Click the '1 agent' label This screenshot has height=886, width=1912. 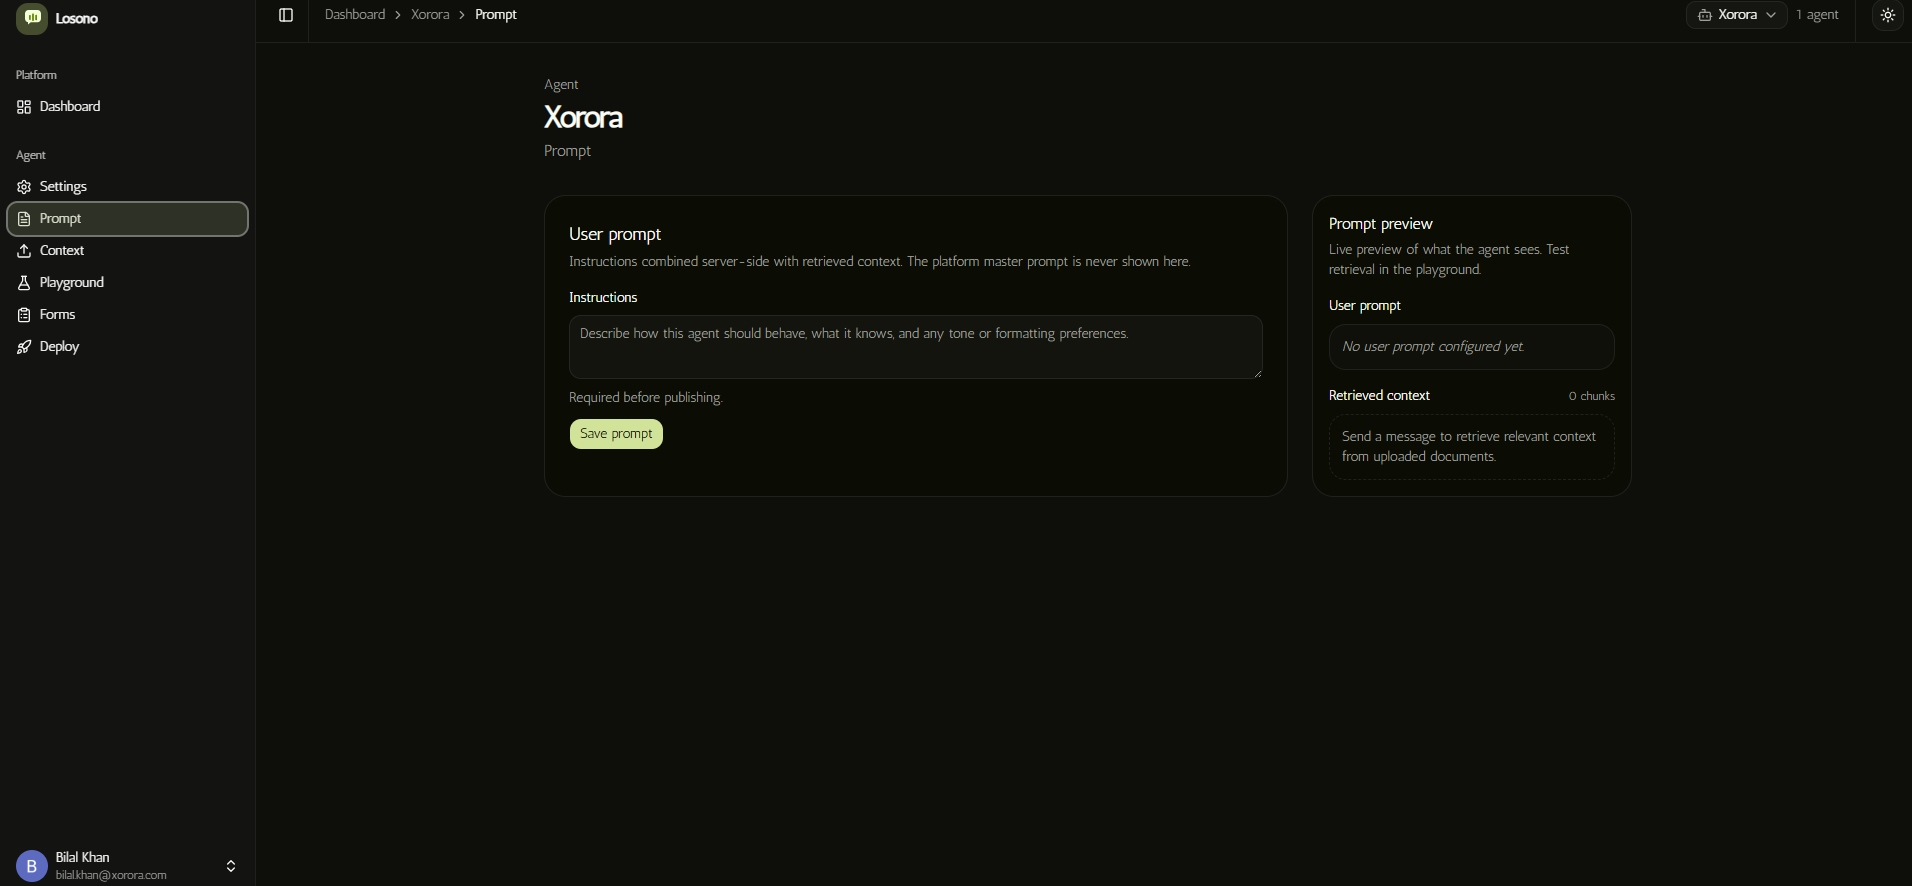[1817, 15]
